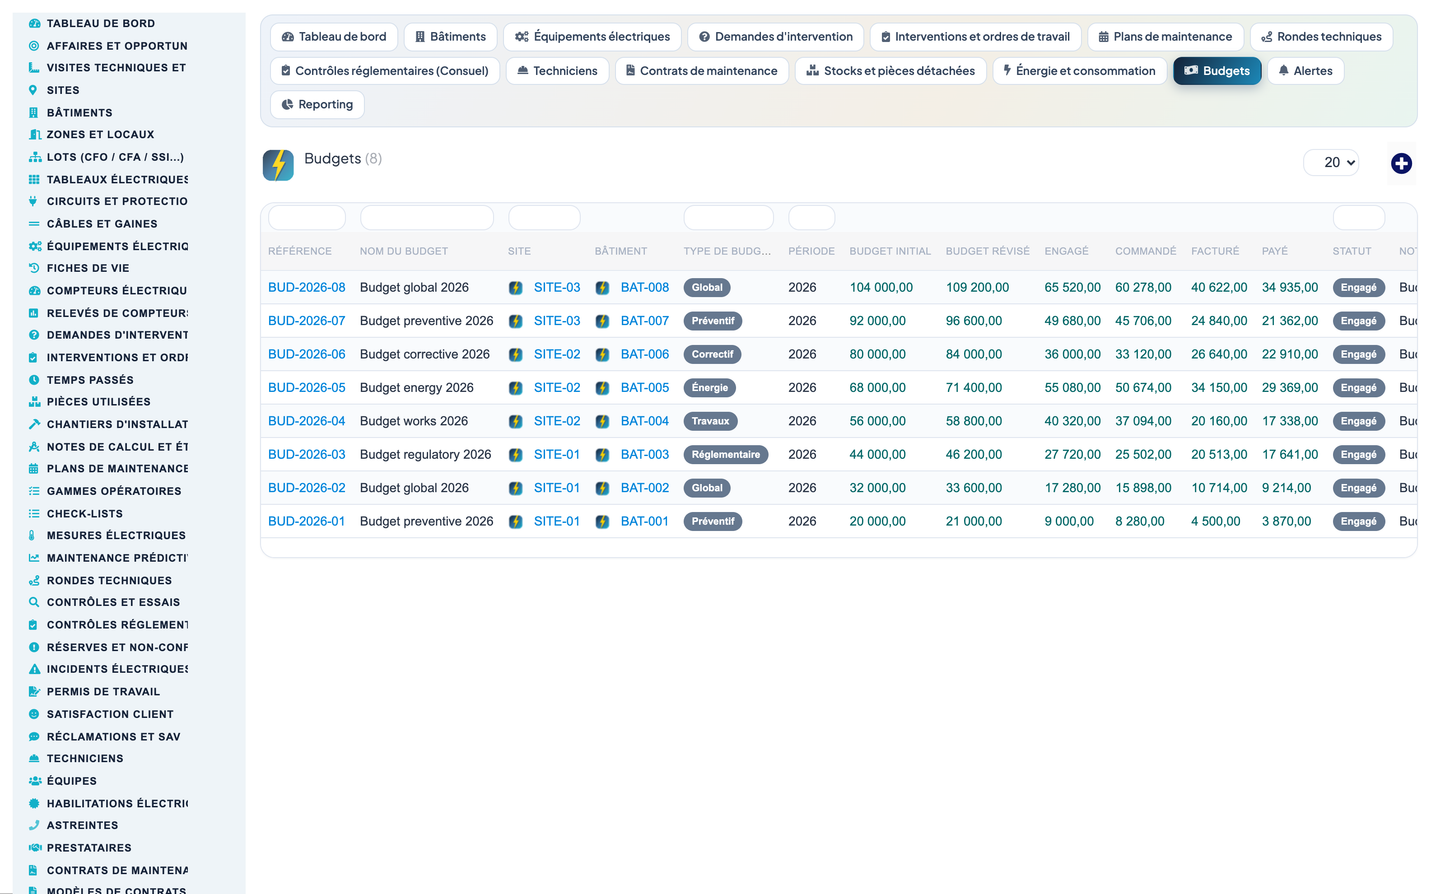
Task: Click the Astreintes phone icon in sidebar
Action: click(34, 825)
